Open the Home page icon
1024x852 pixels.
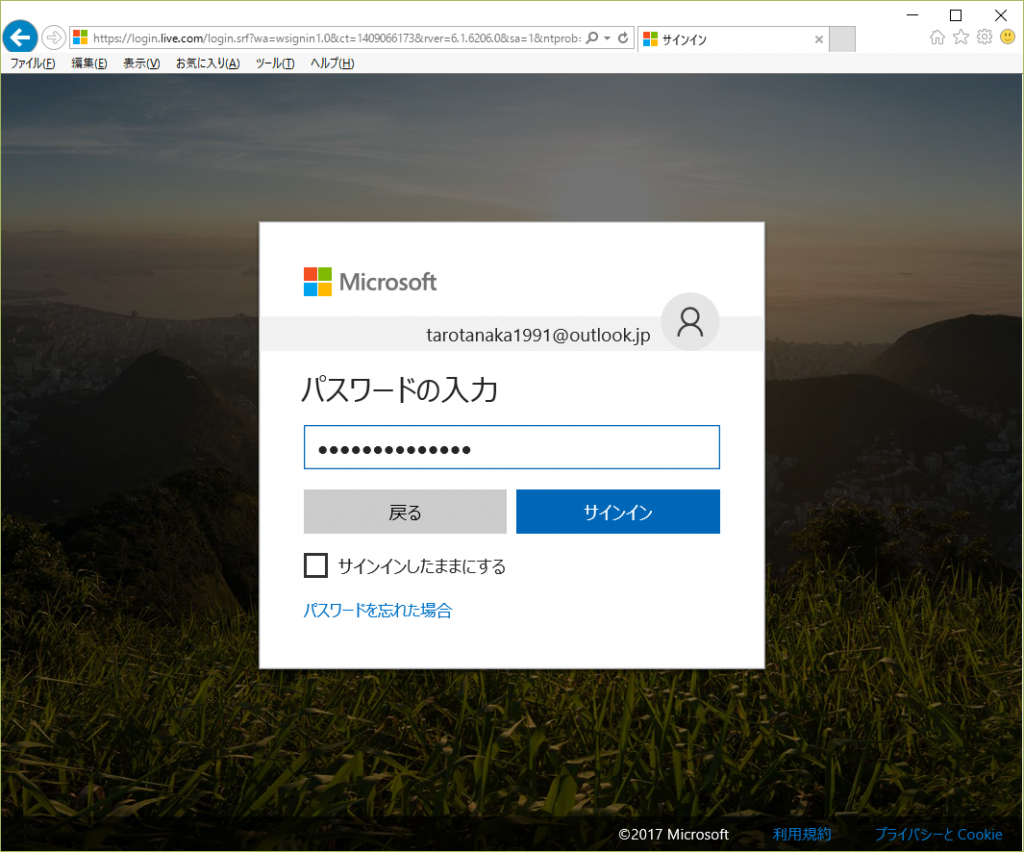937,37
